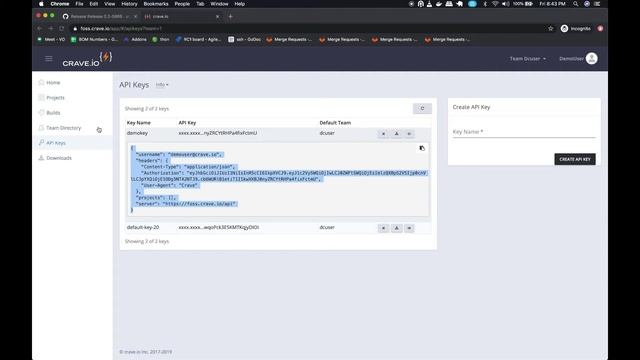Image resolution: width=640 pixels, height=360 pixels.
Task: Focus the Key Name input field
Action: (x=524, y=132)
